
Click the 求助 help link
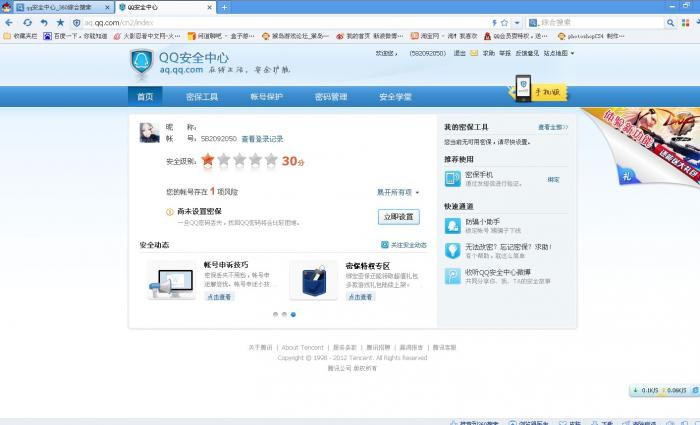[x=488, y=53]
